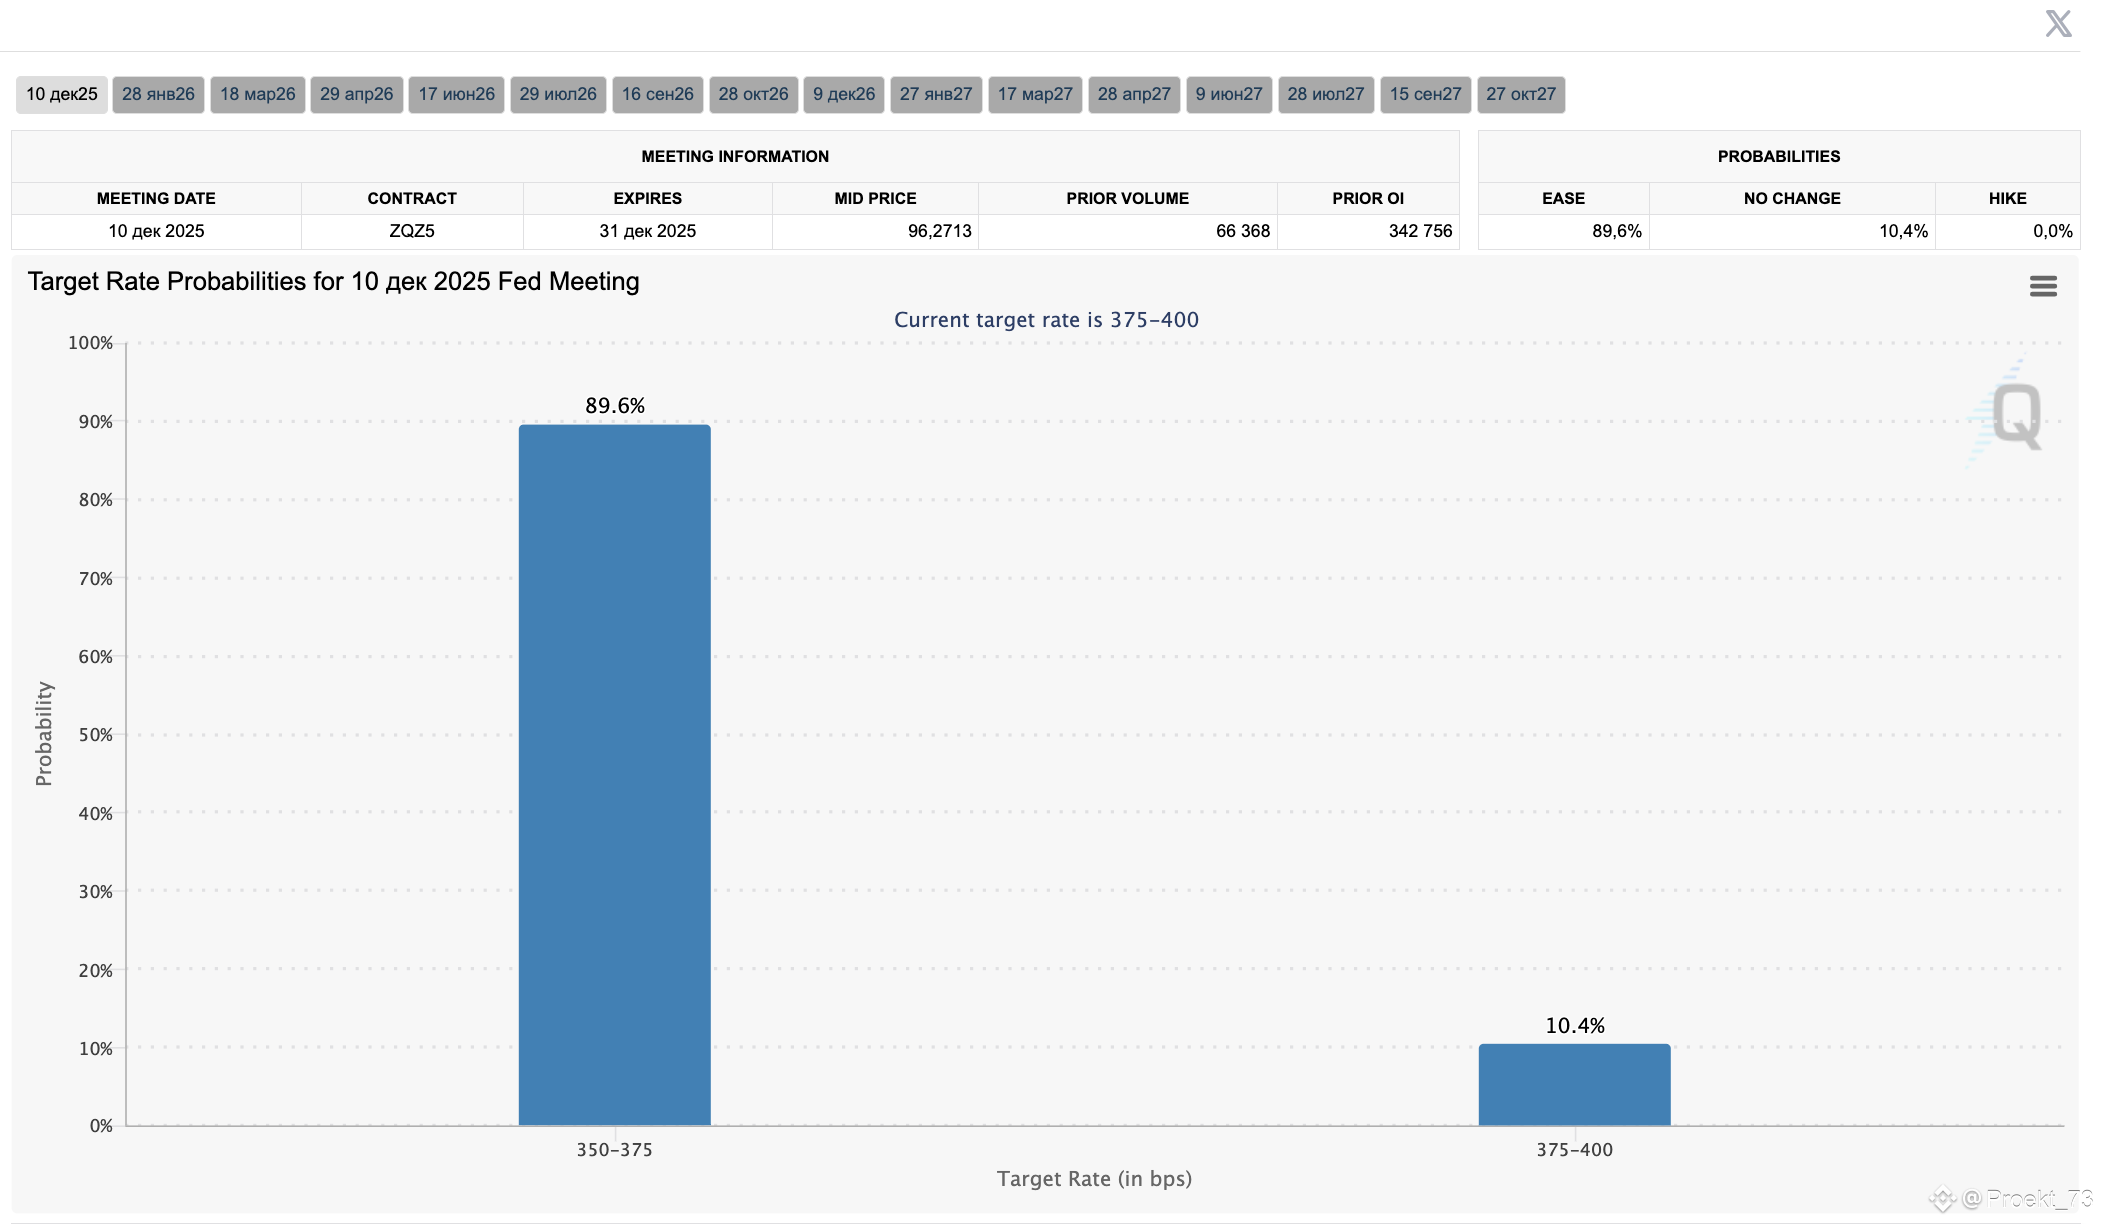Select the 28 апр27 meeting tab
Image resolution: width=2102 pixels, height=1224 pixels.
click(x=1134, y=95)
